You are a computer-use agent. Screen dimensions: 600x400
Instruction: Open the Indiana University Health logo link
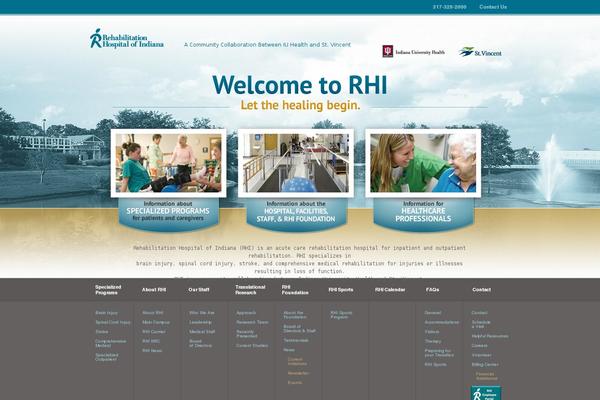(414, 51)
